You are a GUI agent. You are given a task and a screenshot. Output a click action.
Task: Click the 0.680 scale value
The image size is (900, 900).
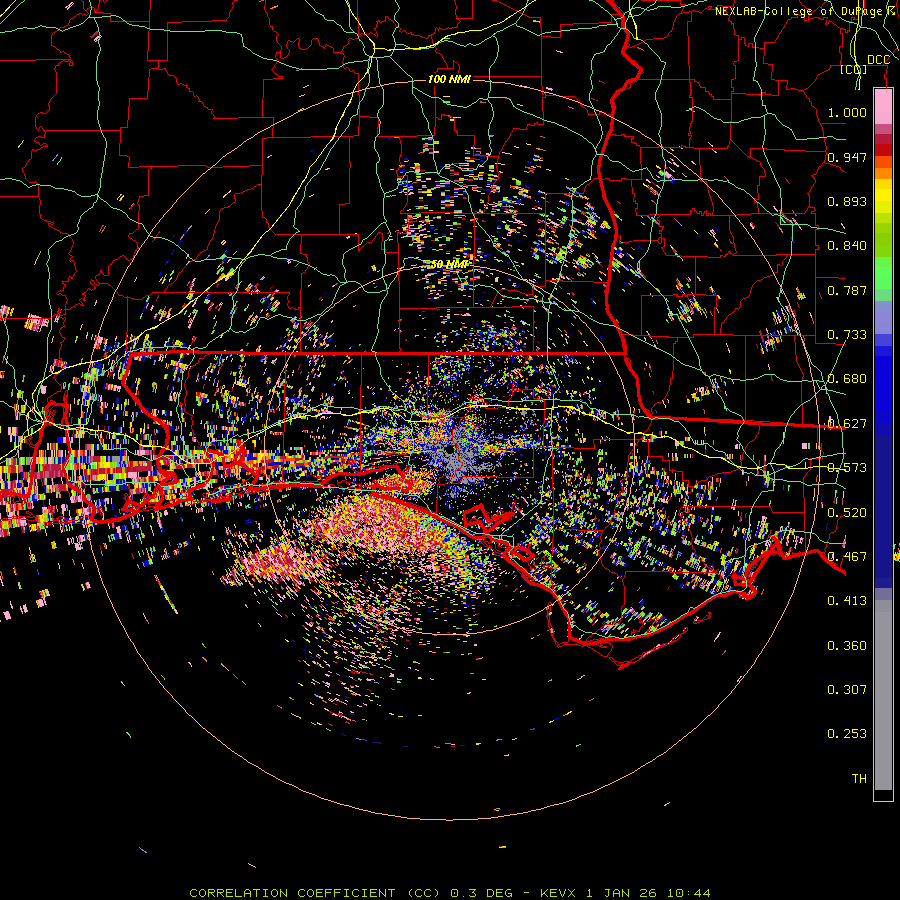click(x=847, y=378)
